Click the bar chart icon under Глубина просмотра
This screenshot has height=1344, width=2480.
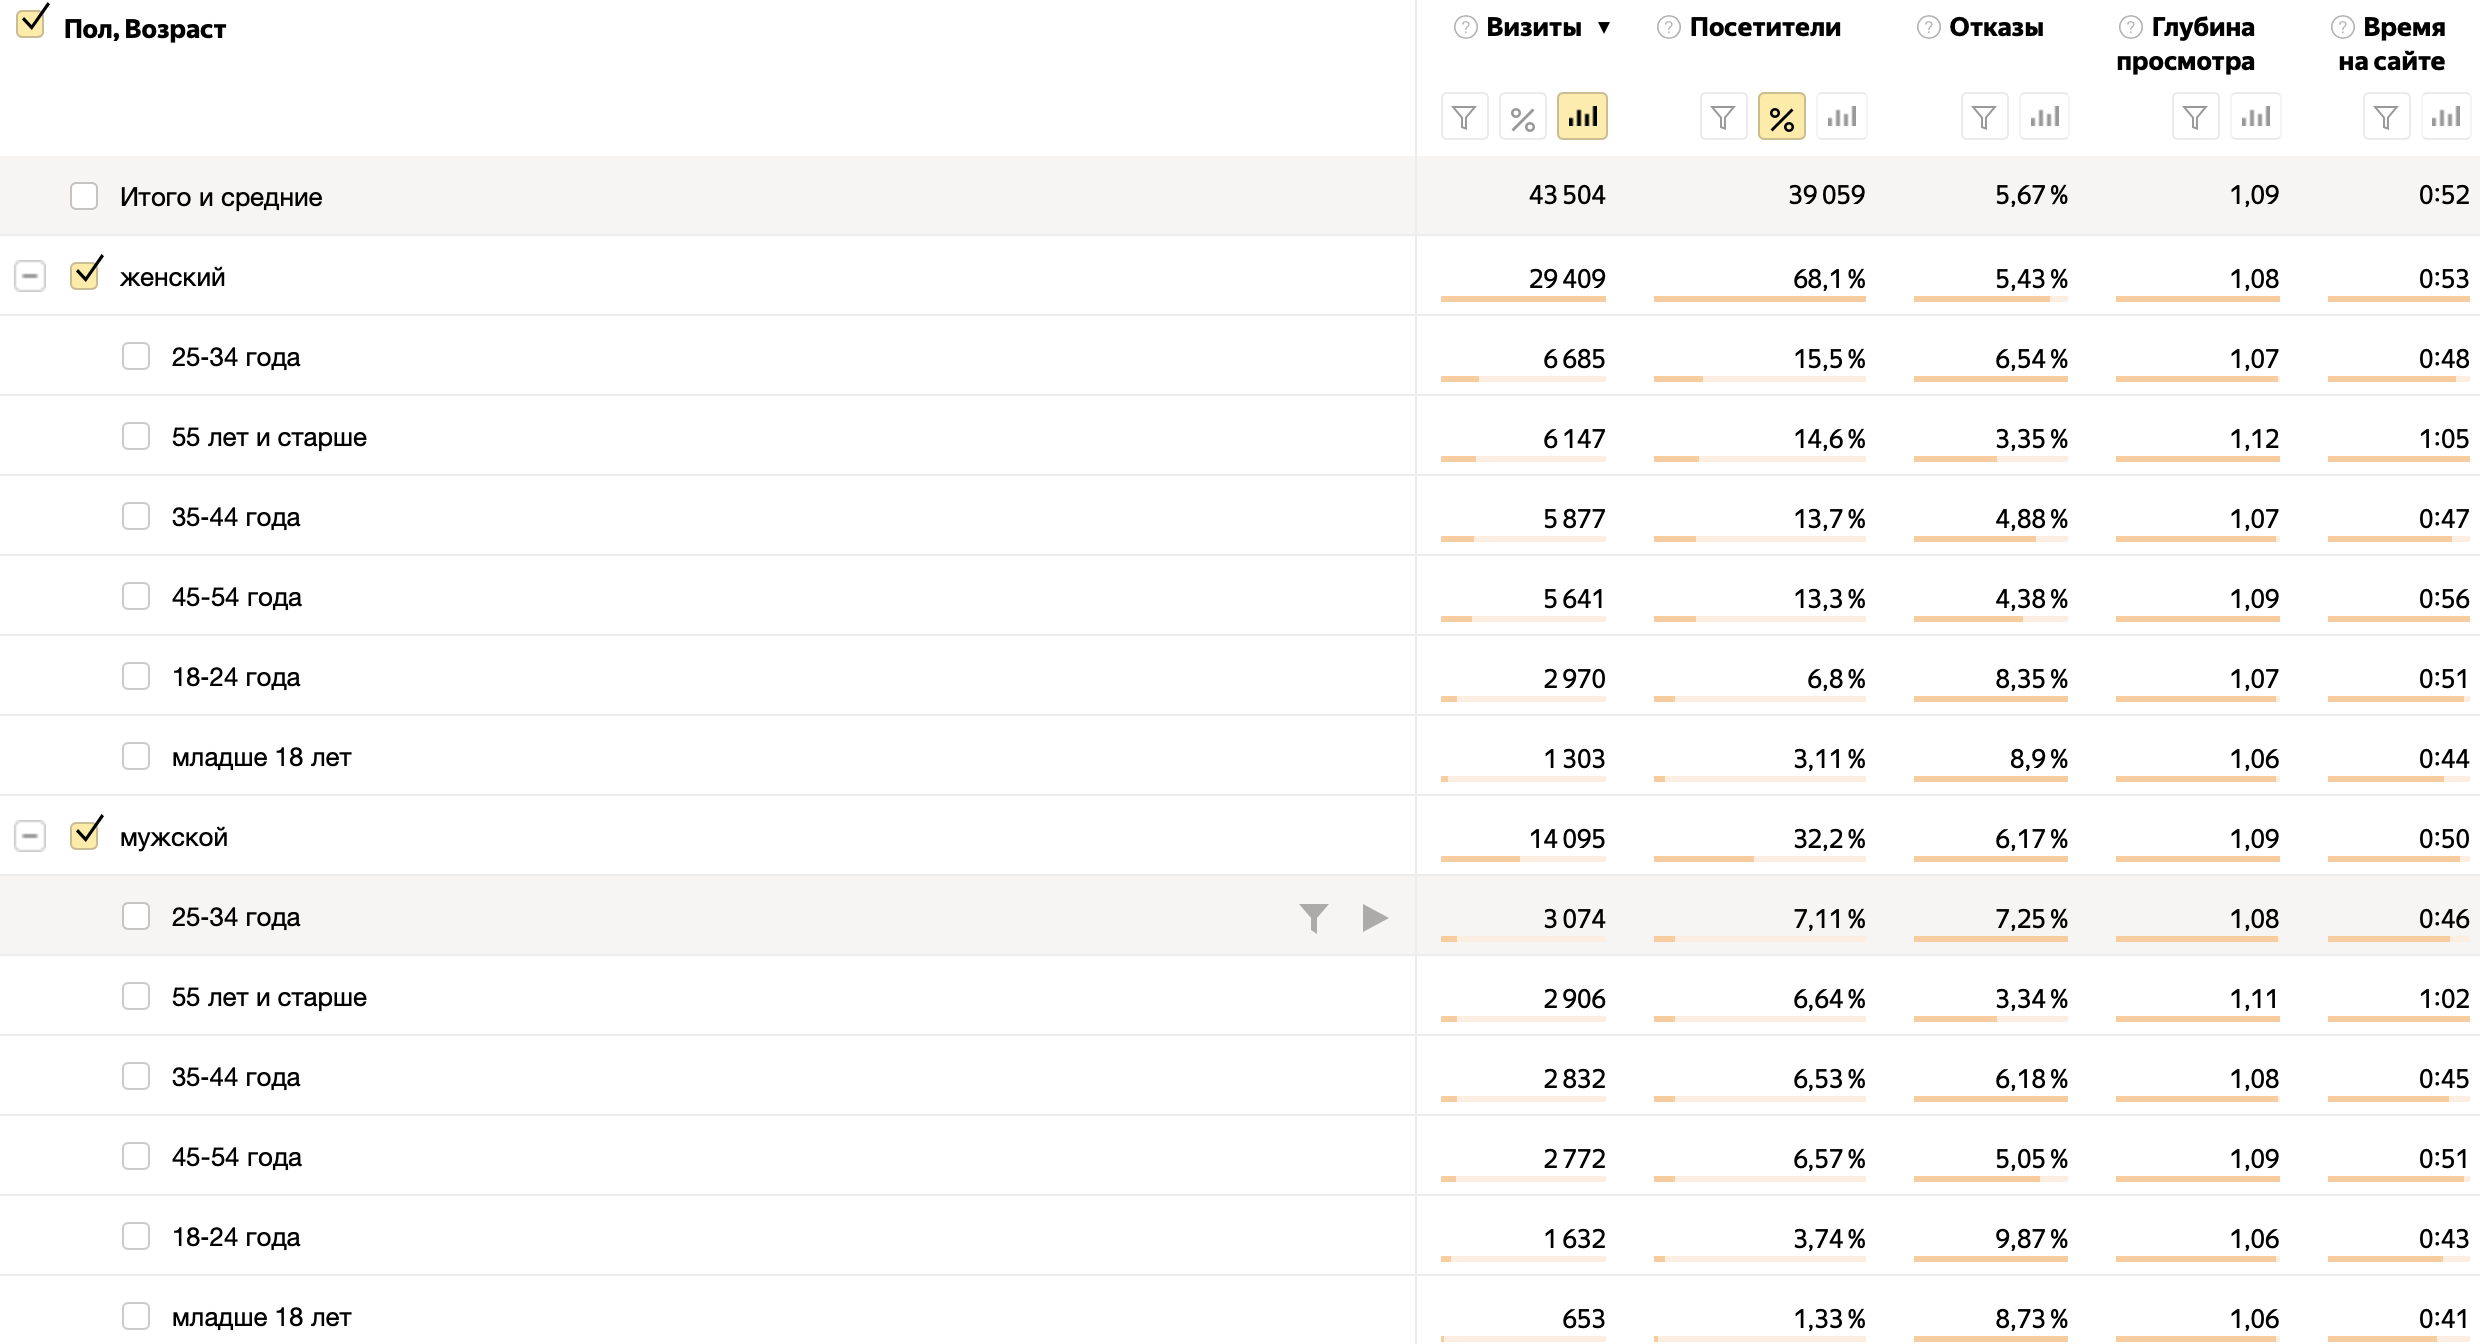pos(2255,117)
